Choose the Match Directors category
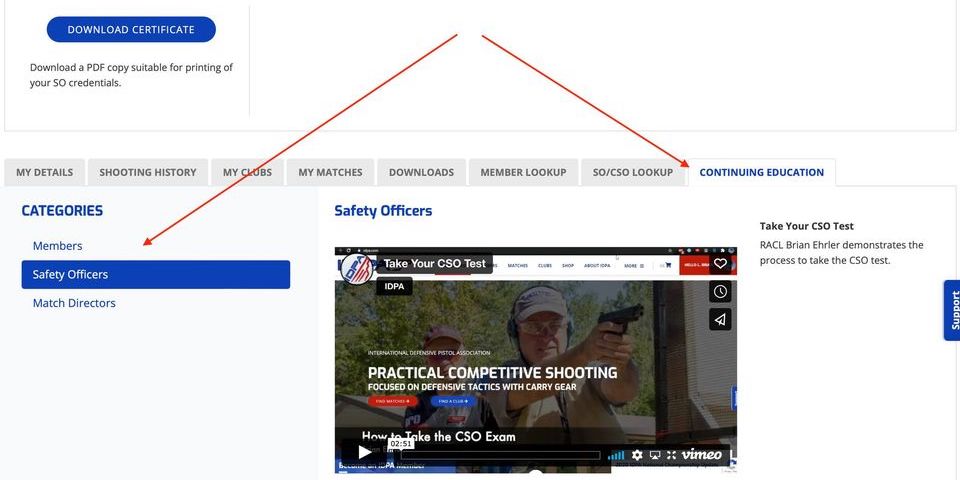The height and width of the screenshot is (480, 960). [74, 303]
